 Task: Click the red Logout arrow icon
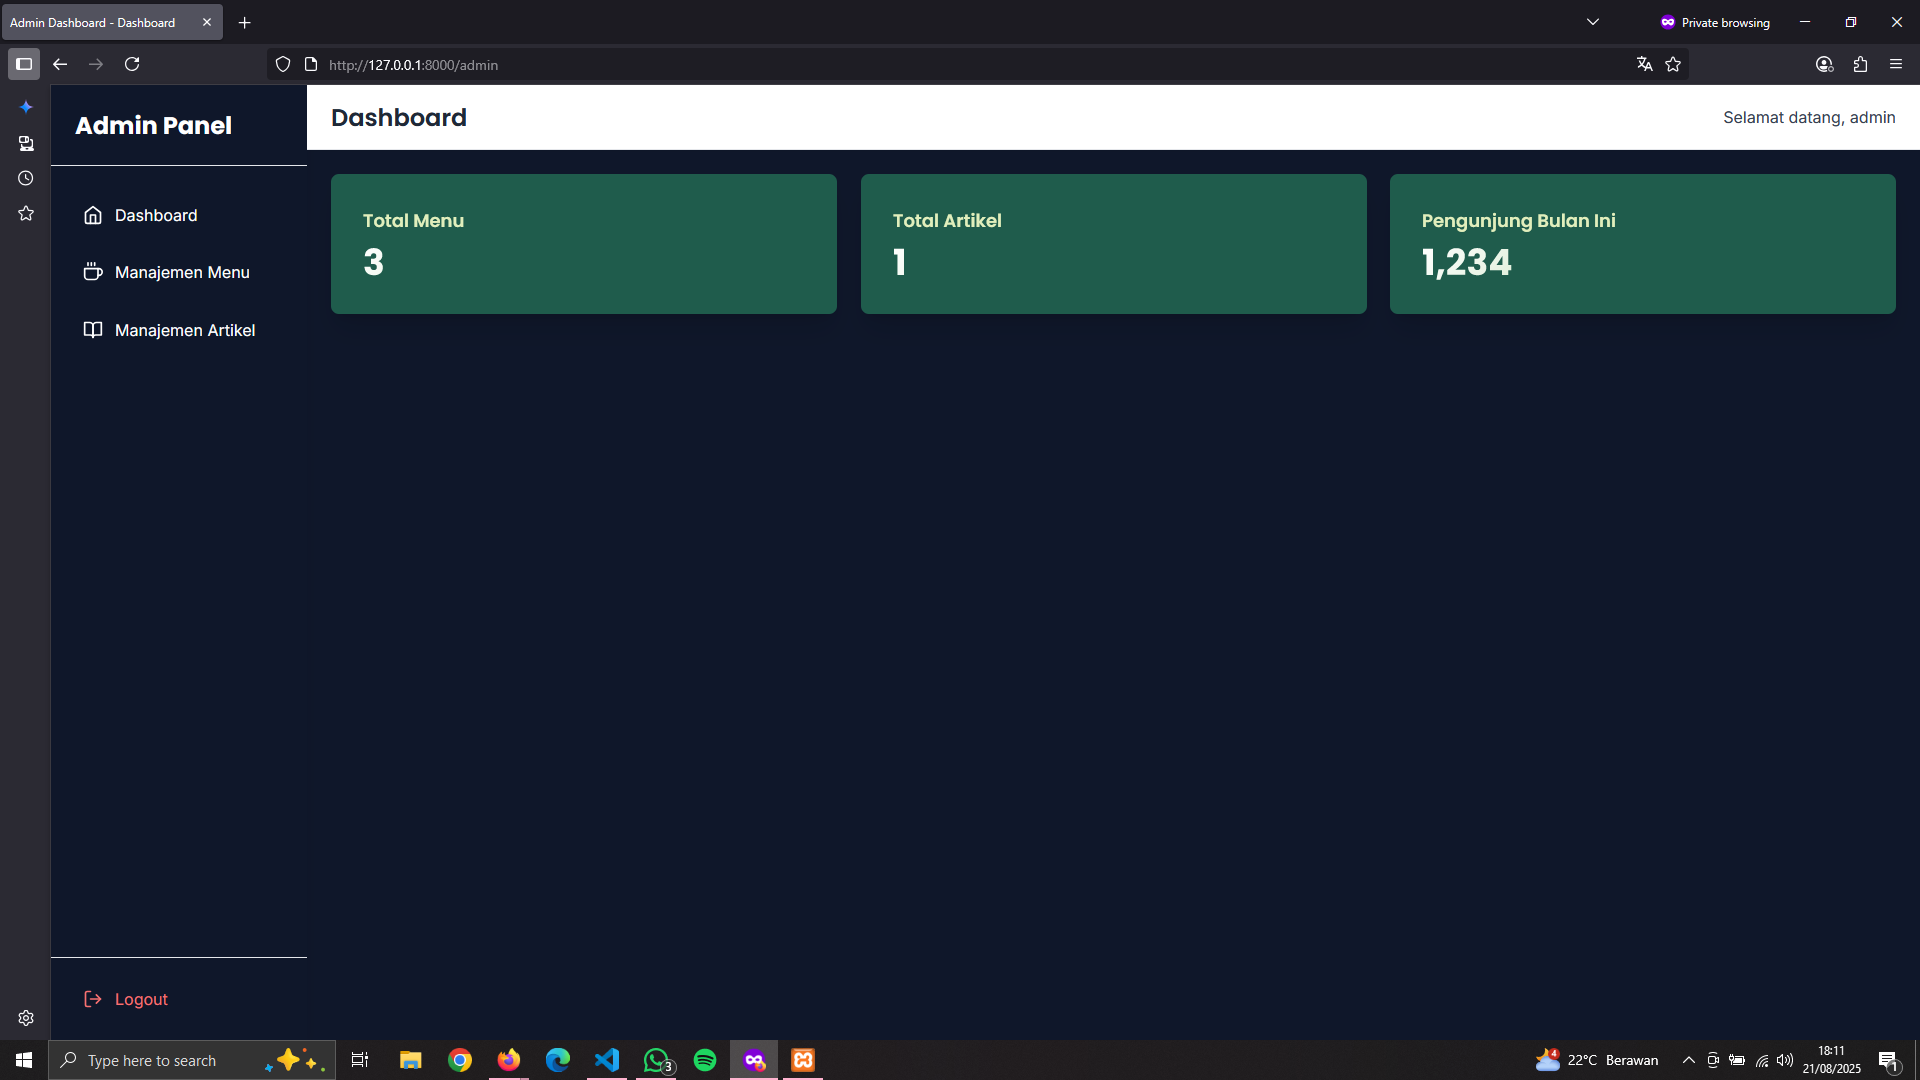click(x=93, y=999)
